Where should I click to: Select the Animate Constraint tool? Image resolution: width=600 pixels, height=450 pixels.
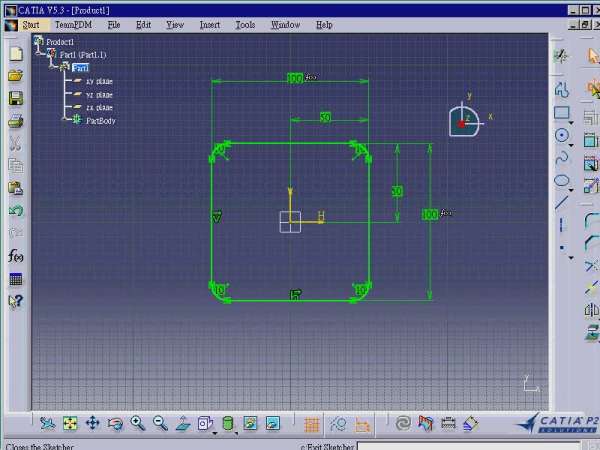[591, 186]
